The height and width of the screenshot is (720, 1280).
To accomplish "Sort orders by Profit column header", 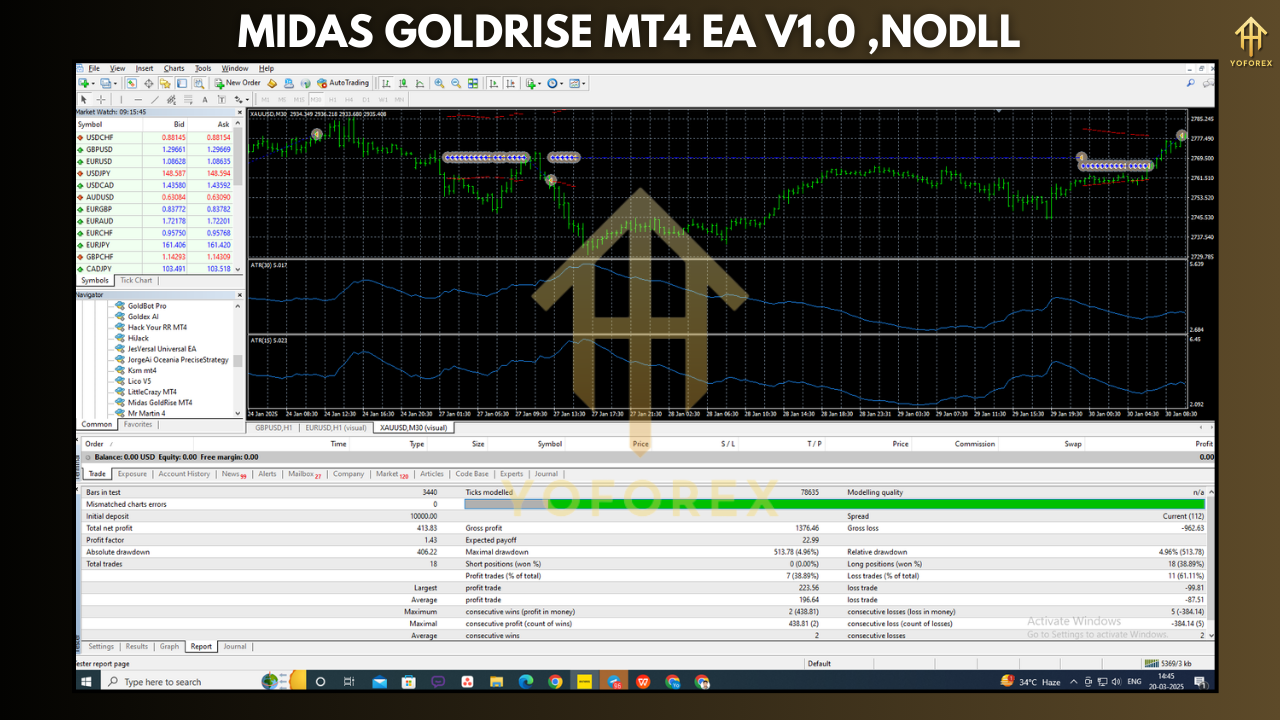I will point(1204,444).
